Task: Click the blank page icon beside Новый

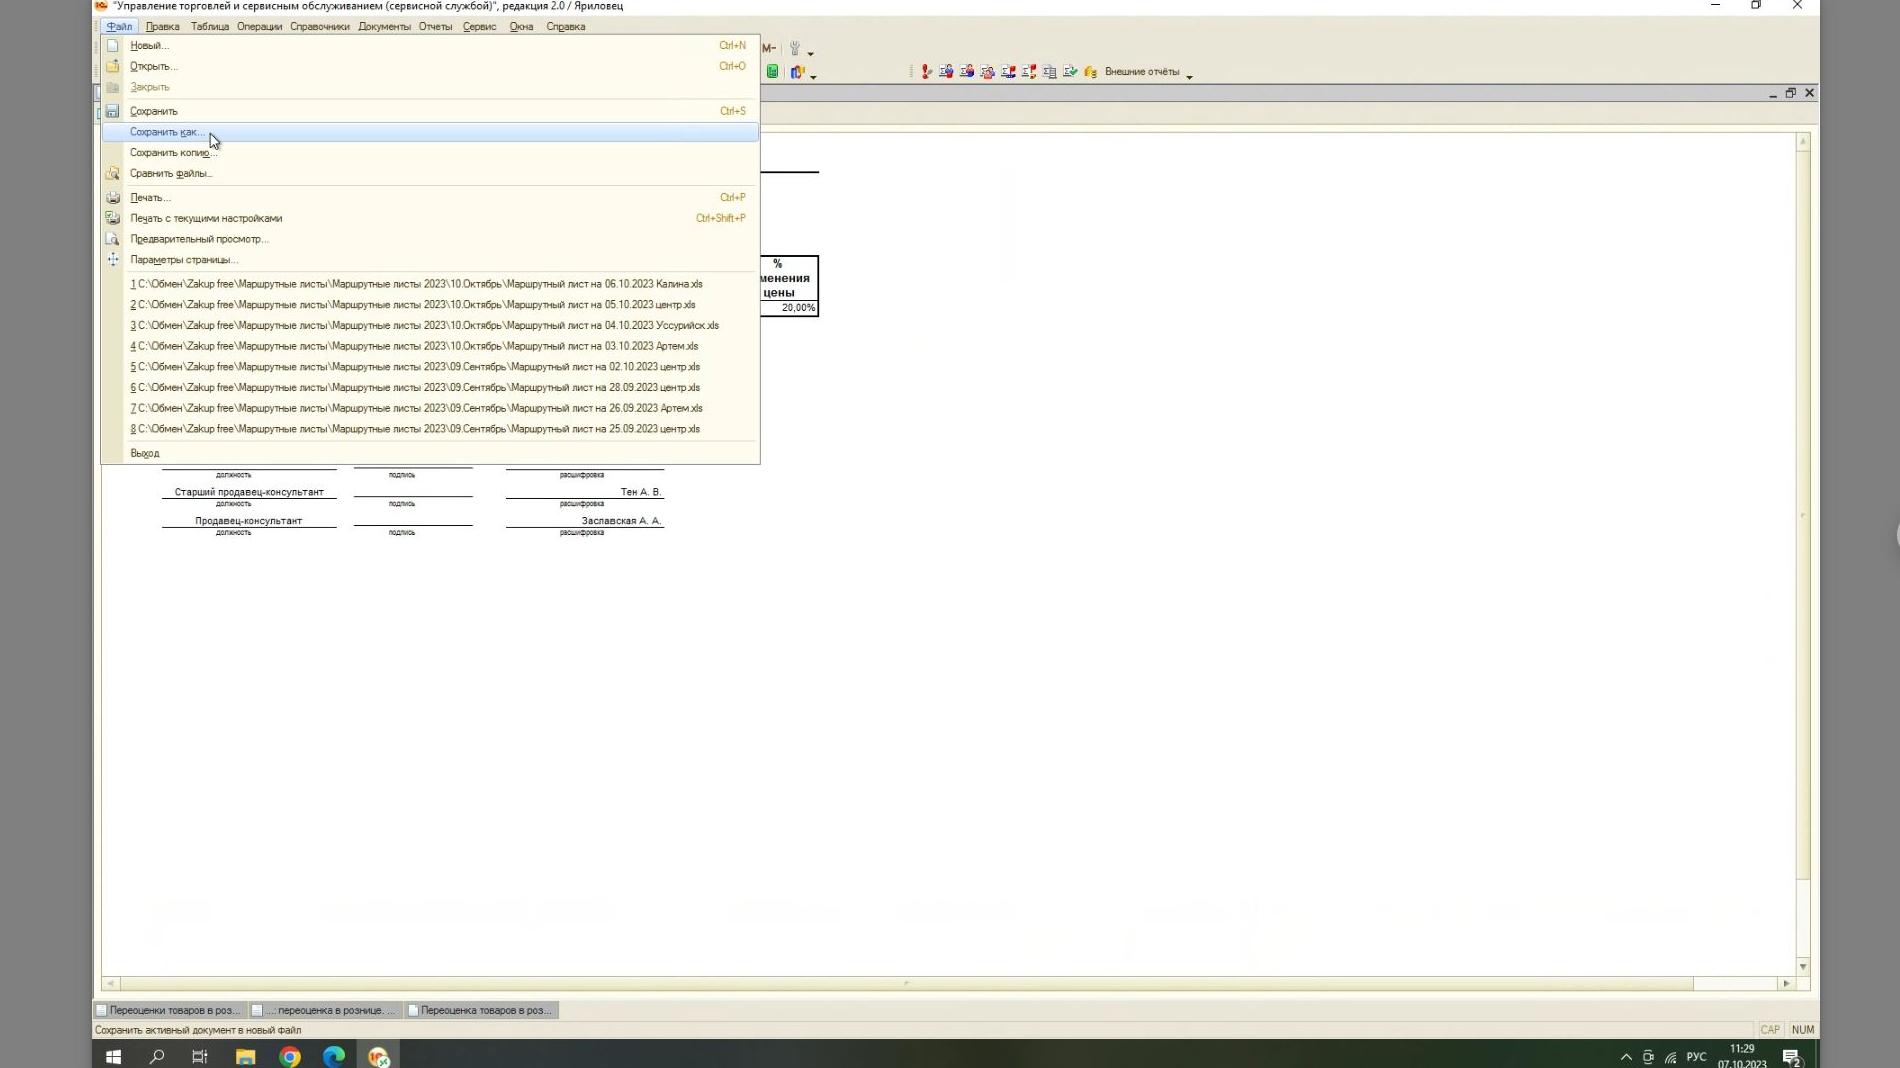Action: 113,46
